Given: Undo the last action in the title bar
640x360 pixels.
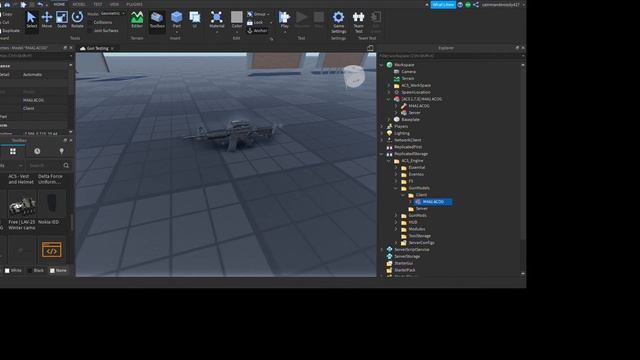Looking at the screenshot, I should 40,4.
